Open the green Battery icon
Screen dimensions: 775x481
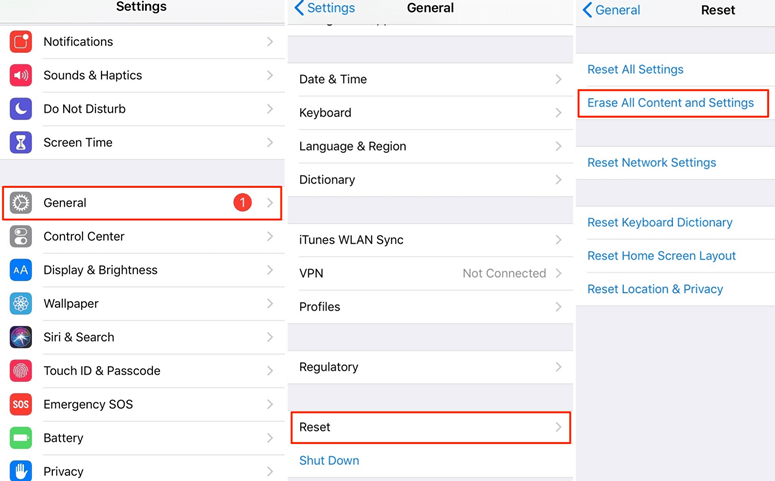21,438
